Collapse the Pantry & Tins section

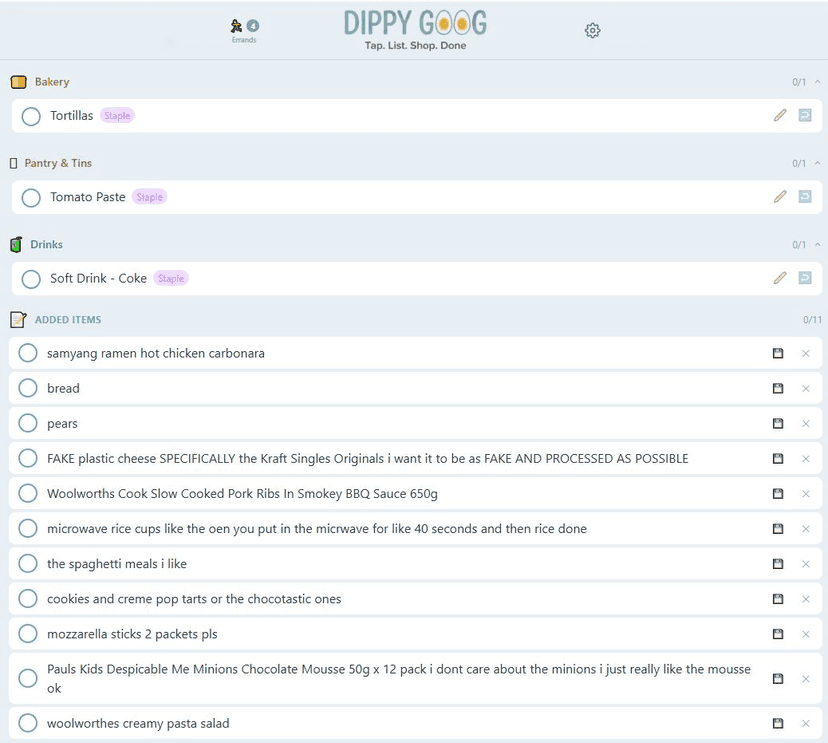817,163
